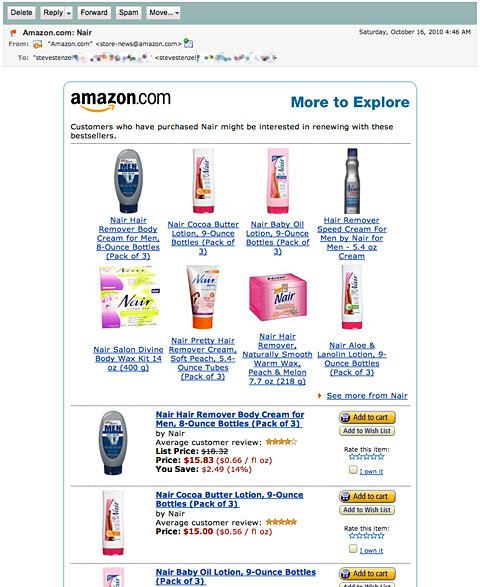Click the Forward toolbar button

tap(94, 13)
